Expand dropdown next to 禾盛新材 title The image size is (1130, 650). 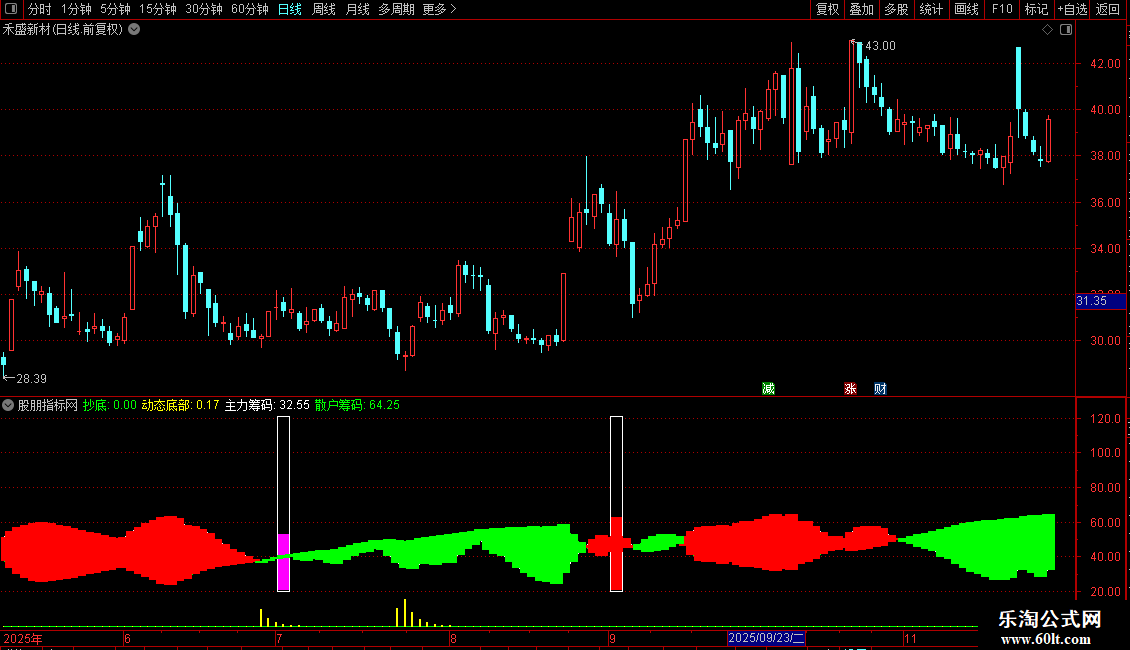coord(134,30)
